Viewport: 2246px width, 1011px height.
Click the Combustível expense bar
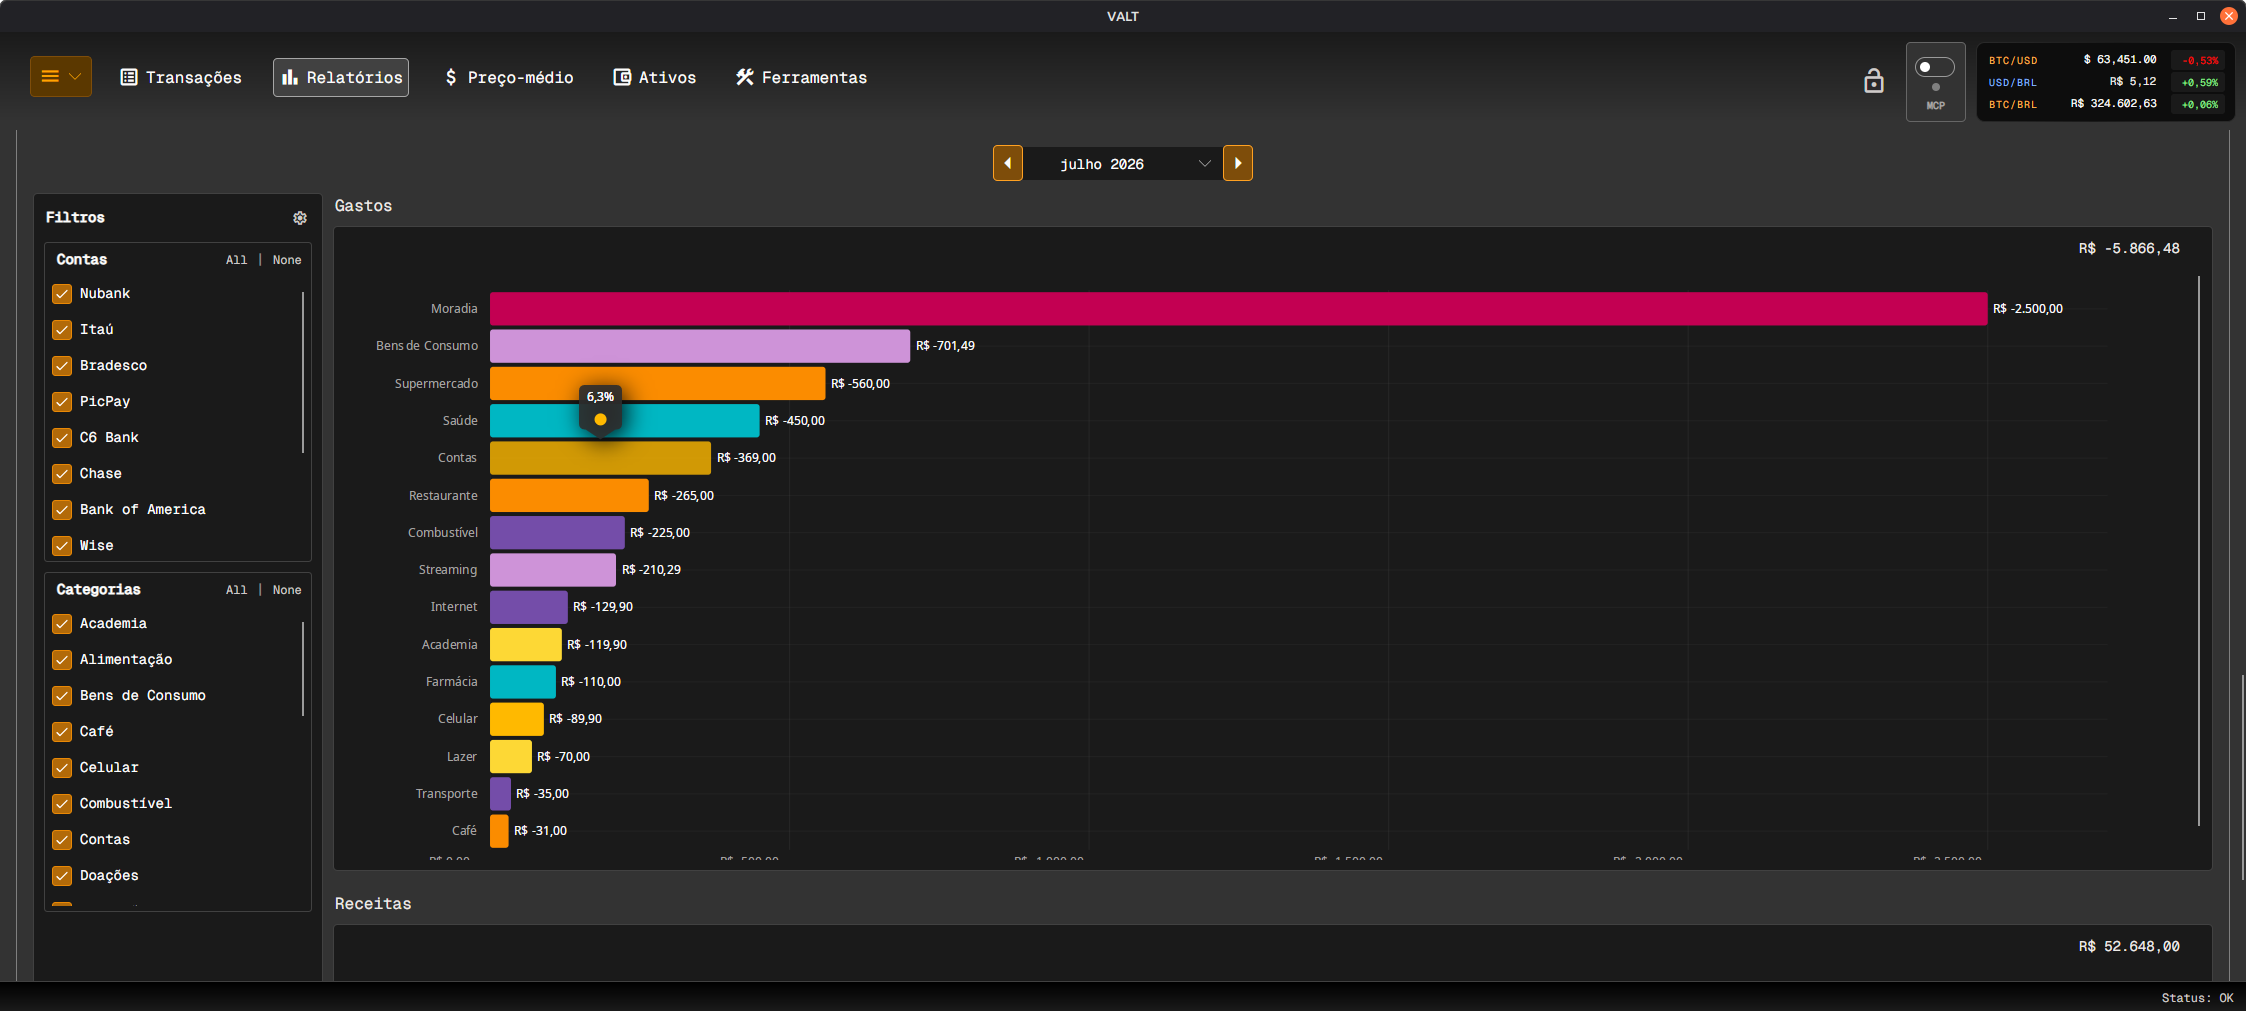tap(557, 533)
